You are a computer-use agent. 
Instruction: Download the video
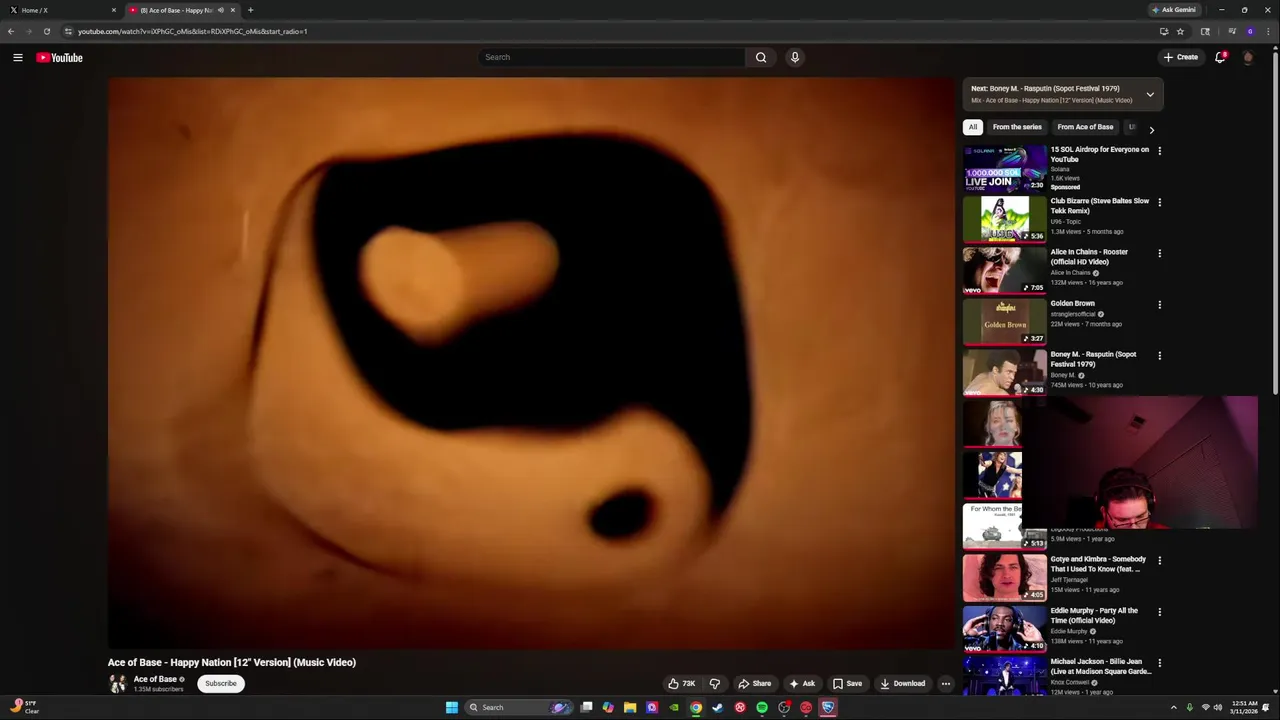pyautogui.click(x=902, y=684)
